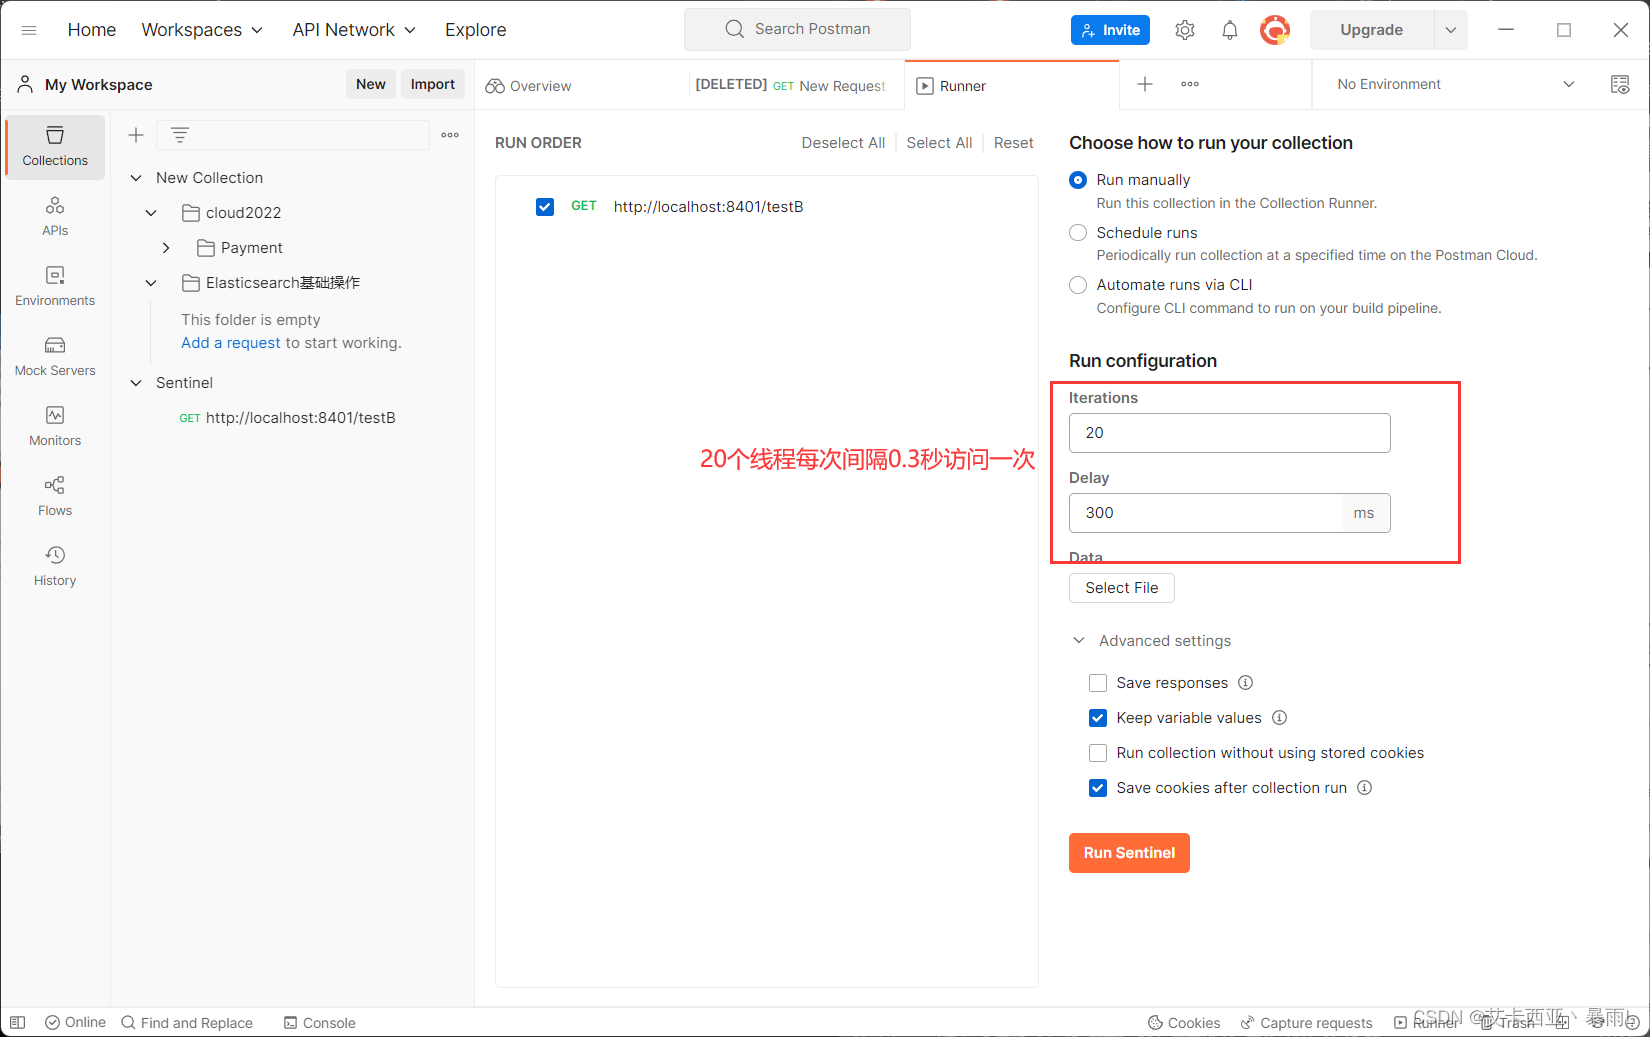Open the API Network dropdown

[354, 30]
